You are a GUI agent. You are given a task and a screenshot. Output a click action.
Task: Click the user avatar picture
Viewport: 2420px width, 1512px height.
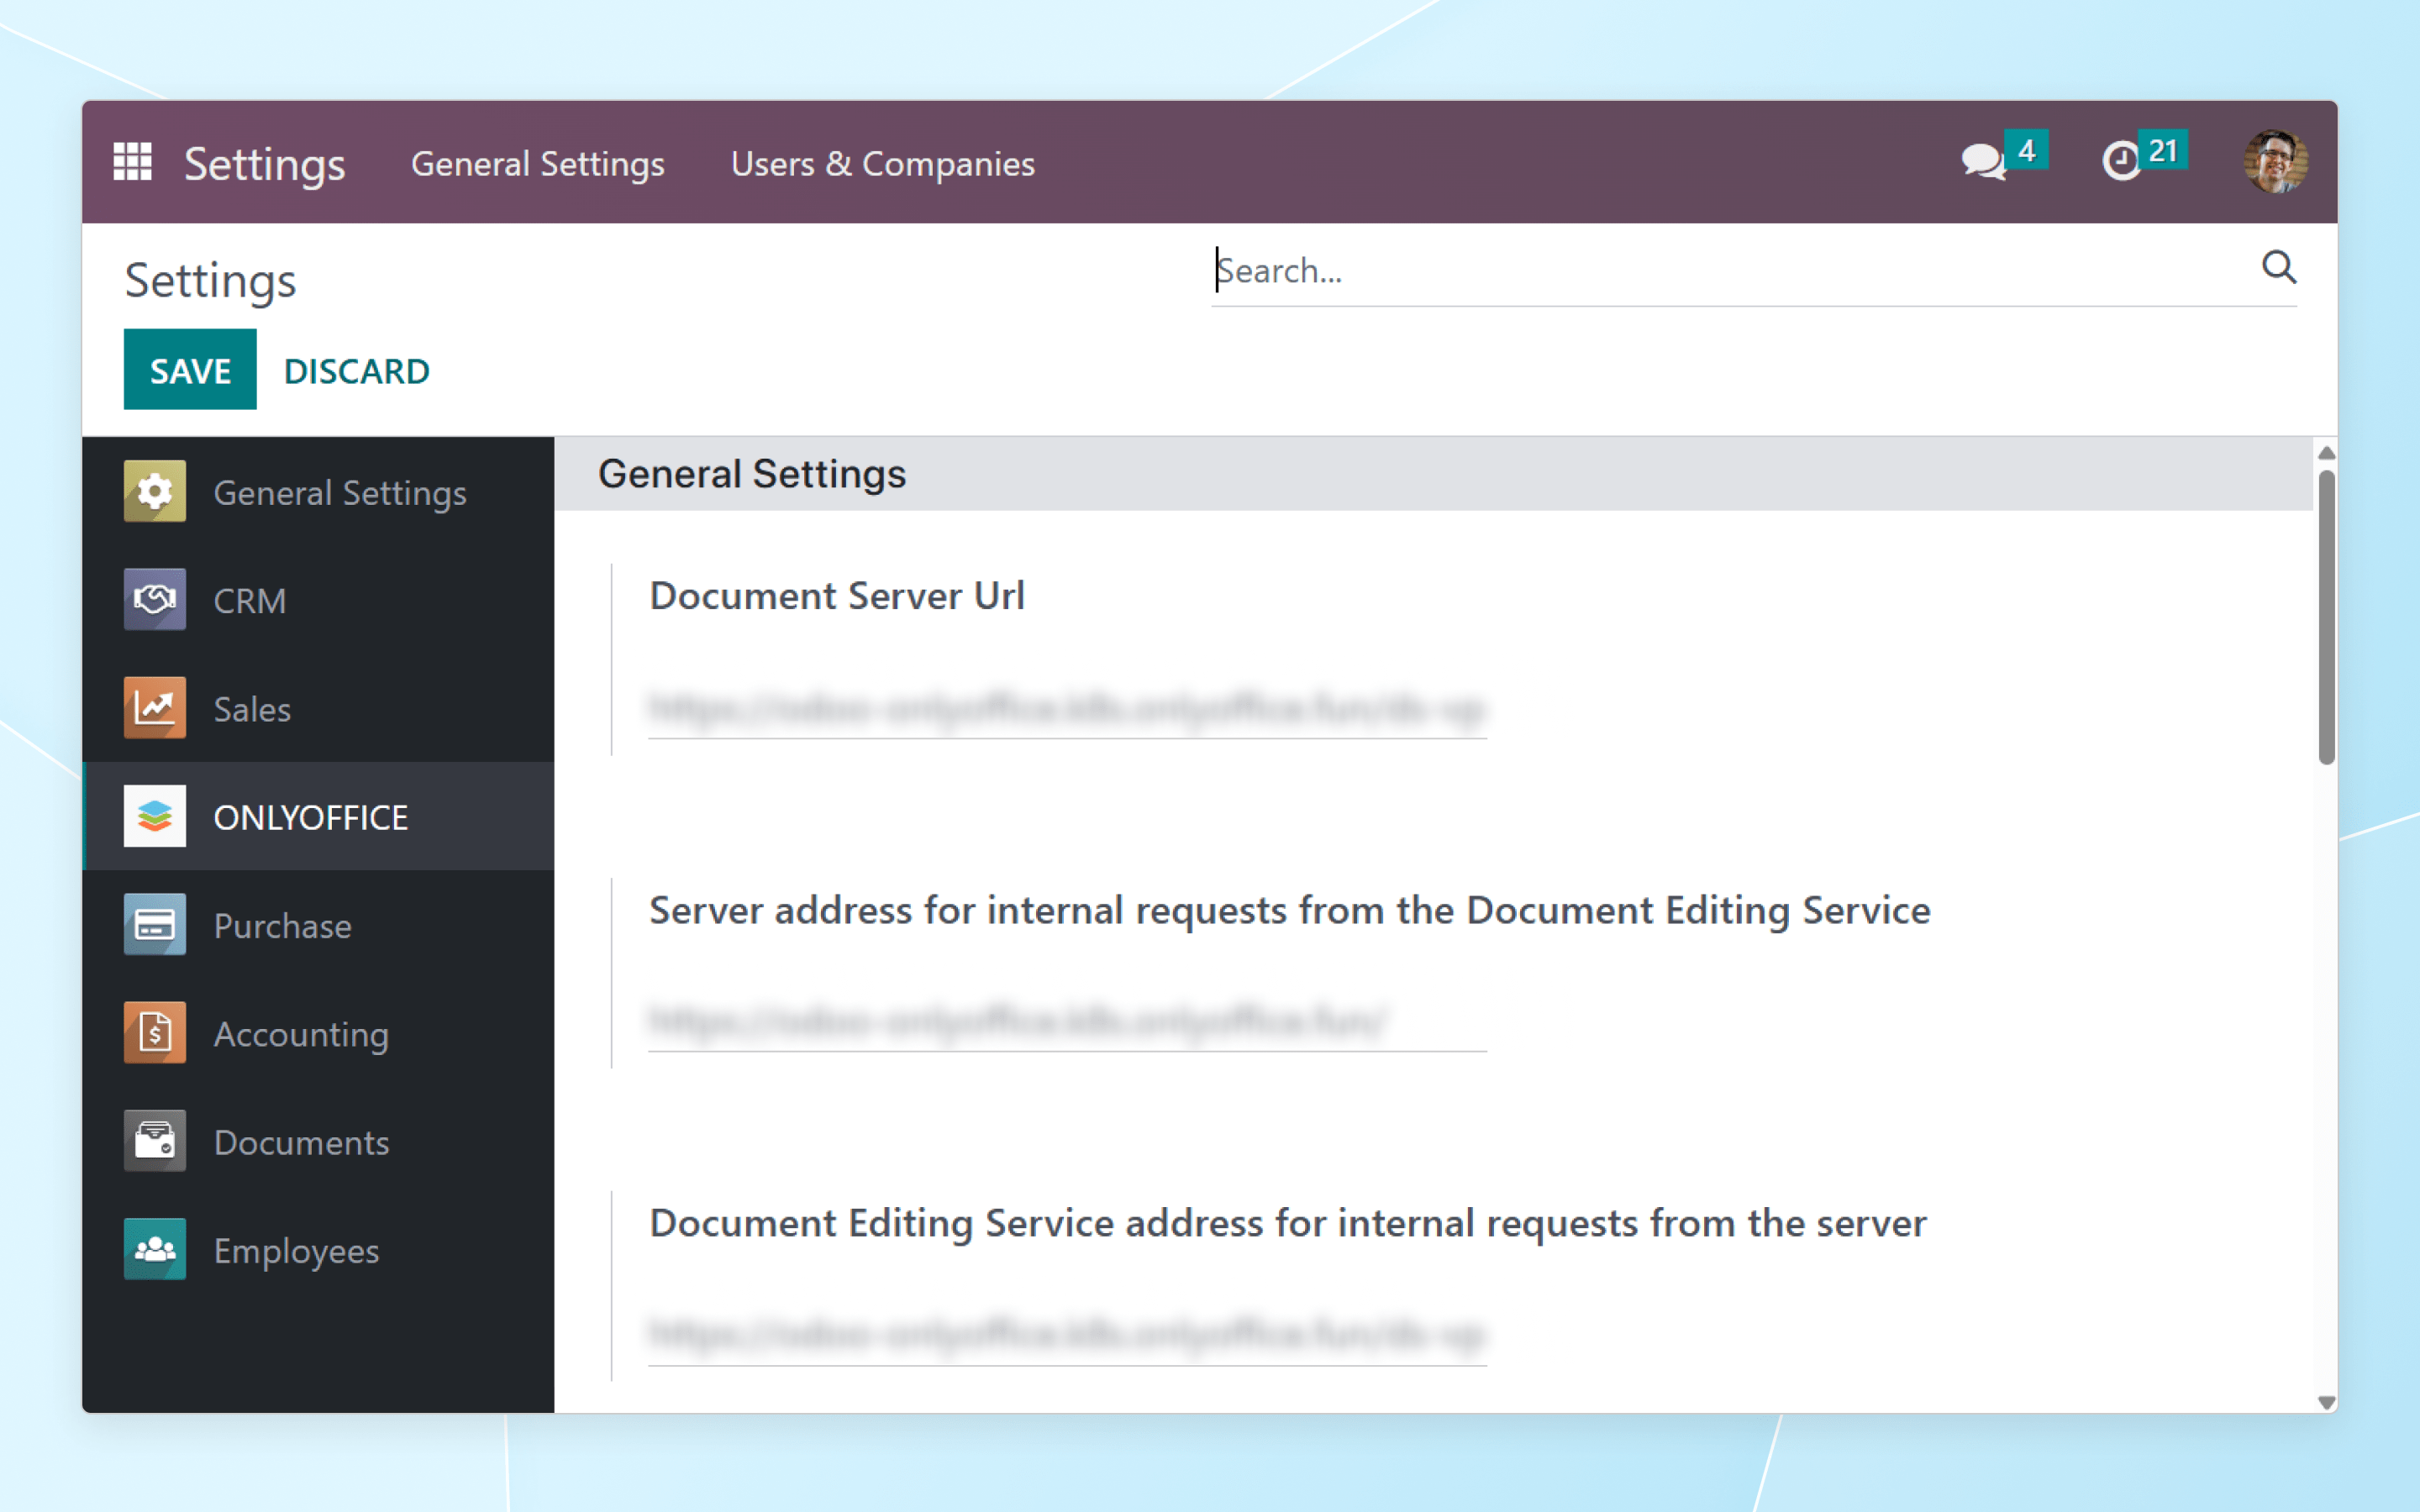pyautogui.click(x=2274, y=162)
